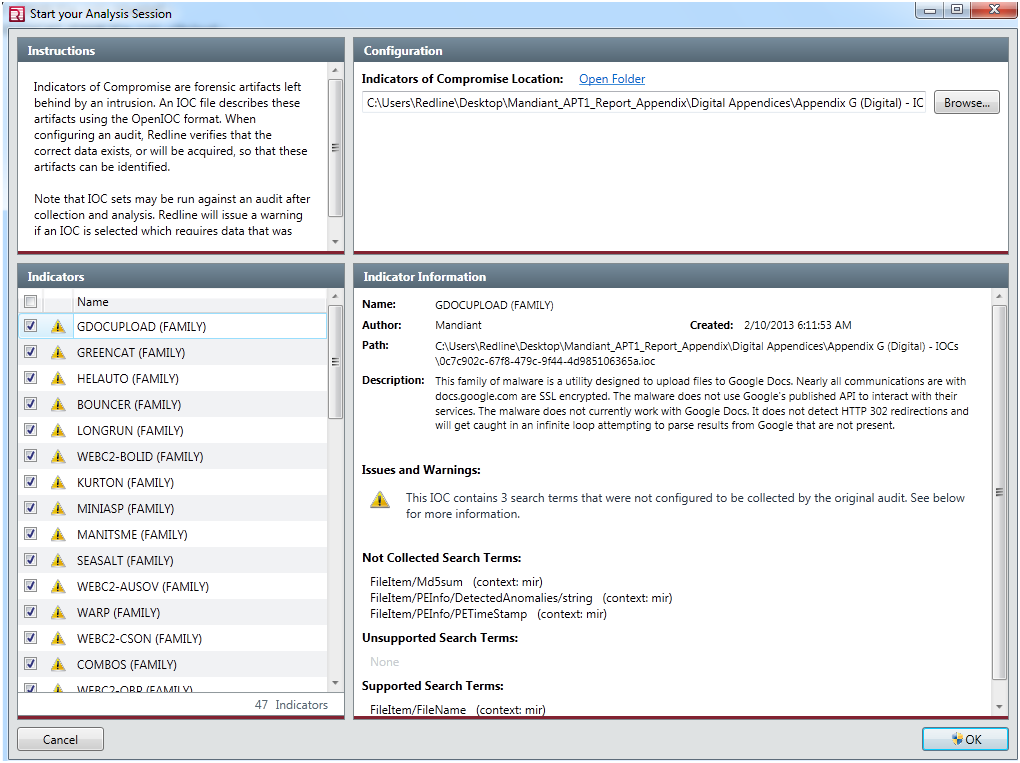The height and width of the screenshot is (763, 1020).
Task: Click the warning icon next to WARP (FAMILY)
Action: 58,612
